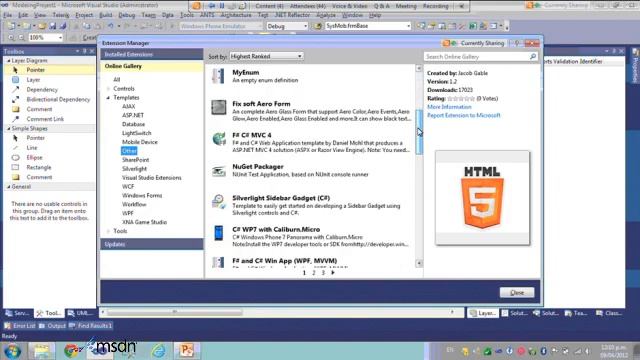The image size is (640, 360).
Task: Select the Pointer tool under Simple Shapes
Action: tap(36, 138)
